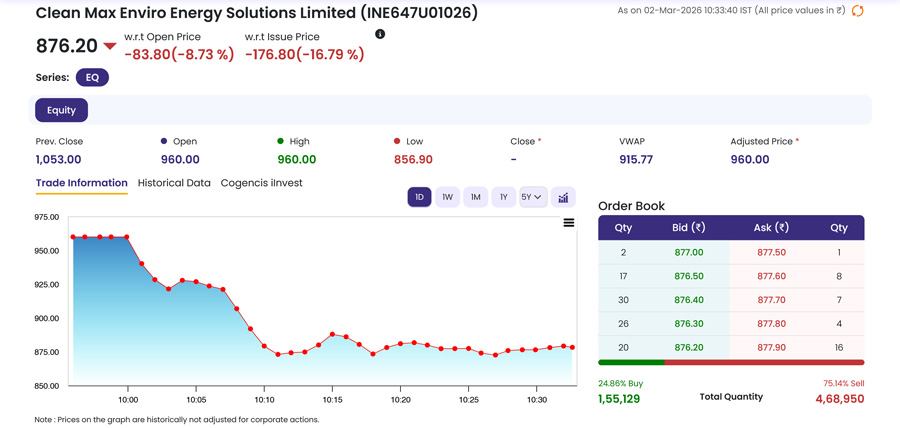Click bid price 876.40
The height and width of the screenshot is (428, 900).
688,300
